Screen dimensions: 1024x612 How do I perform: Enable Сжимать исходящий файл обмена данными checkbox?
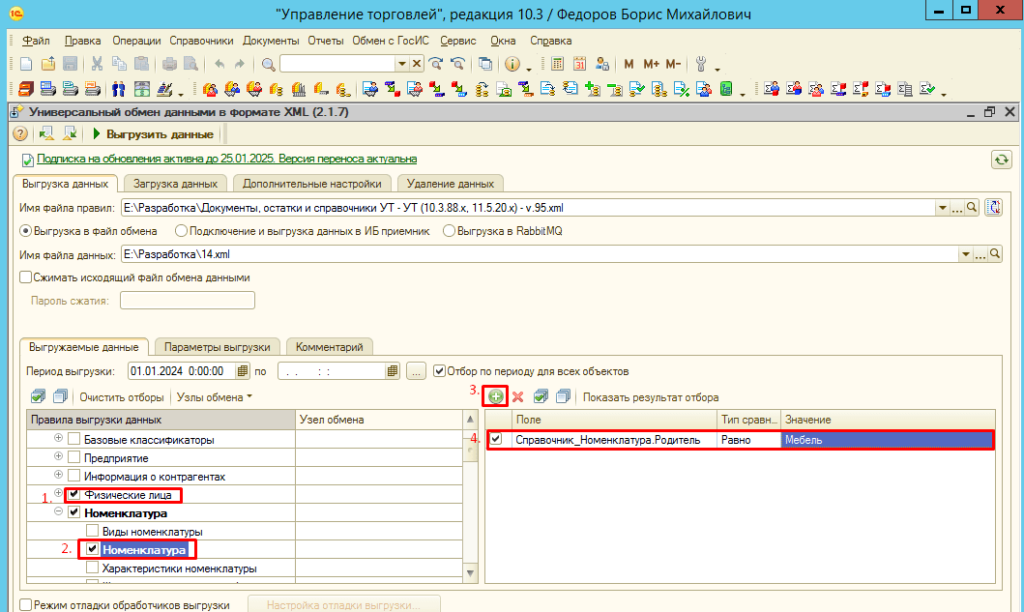[25, 278]
